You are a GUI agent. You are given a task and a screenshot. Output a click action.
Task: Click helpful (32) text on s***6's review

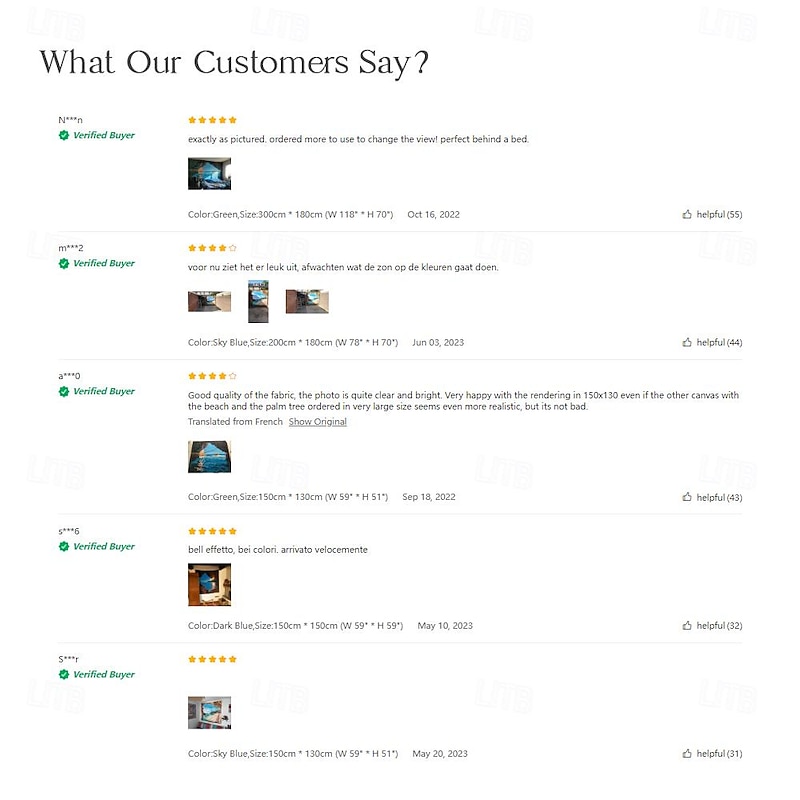[719, 626]
